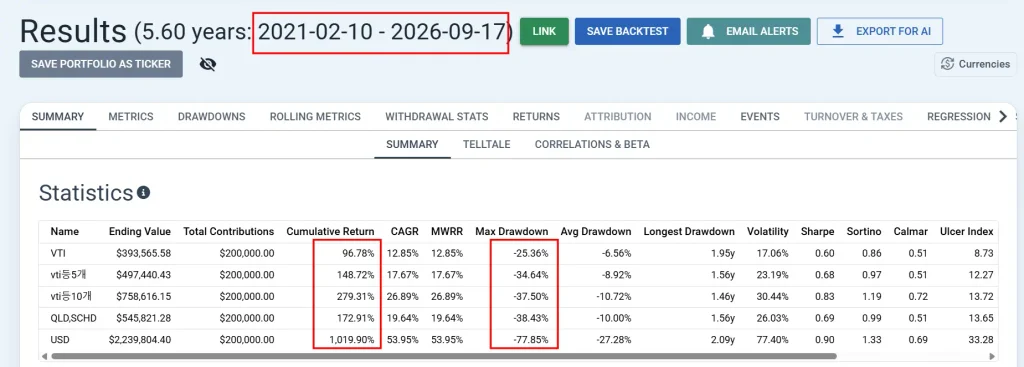Click SAVE PORTFOLIO AS TICKER button
This screenshot has height=367, width=1024.
[101, 64]
